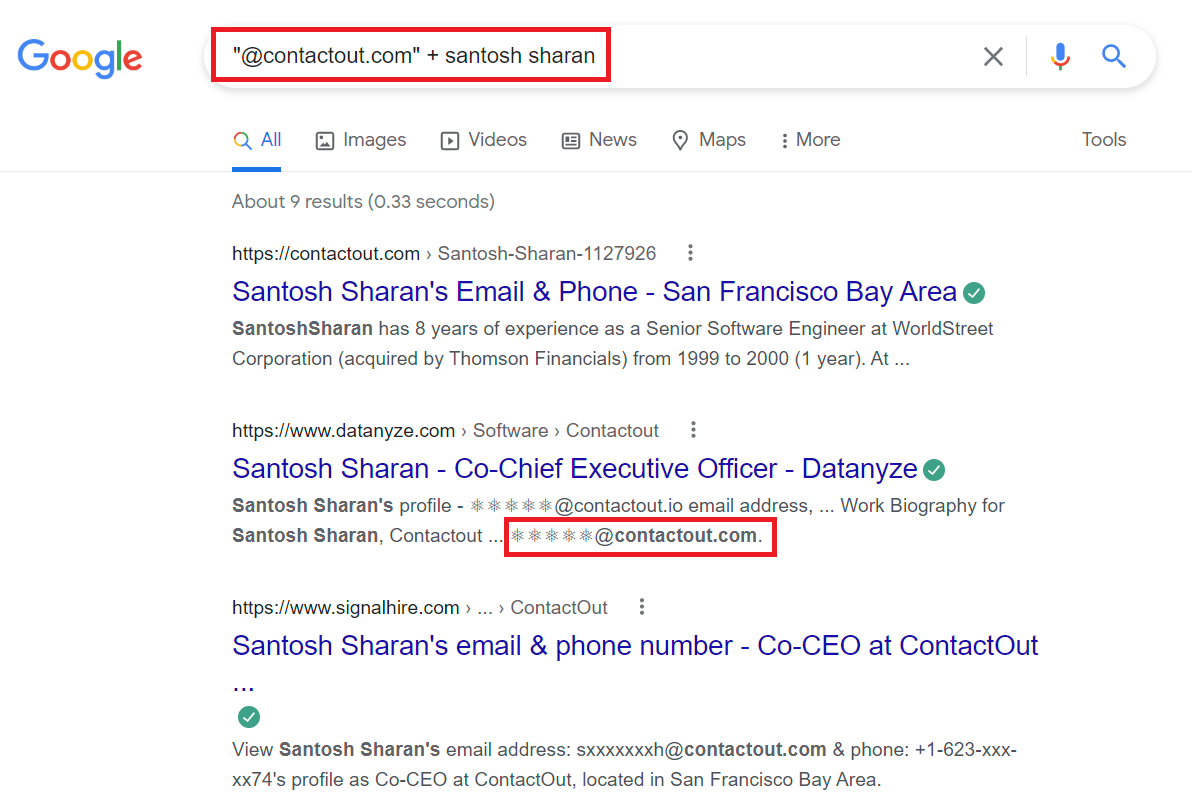Submit search with magnifying glass icon
Screen dimensions: 1192x800
click(1114, 56)
